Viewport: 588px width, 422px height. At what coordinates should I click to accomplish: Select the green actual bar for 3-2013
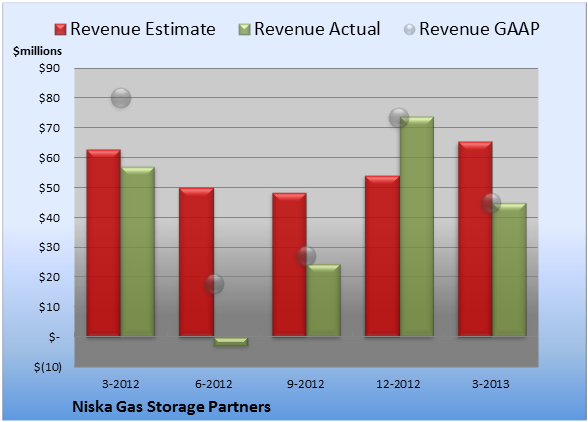tap(510, 270)
